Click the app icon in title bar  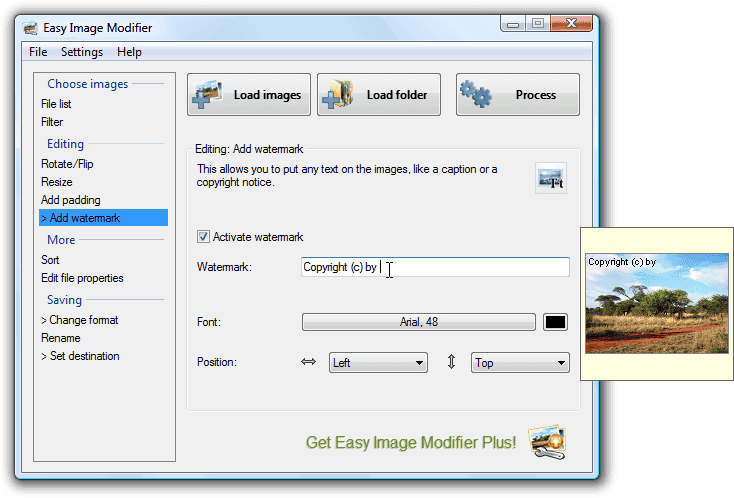pyautogui.click(x=31, y=29)
